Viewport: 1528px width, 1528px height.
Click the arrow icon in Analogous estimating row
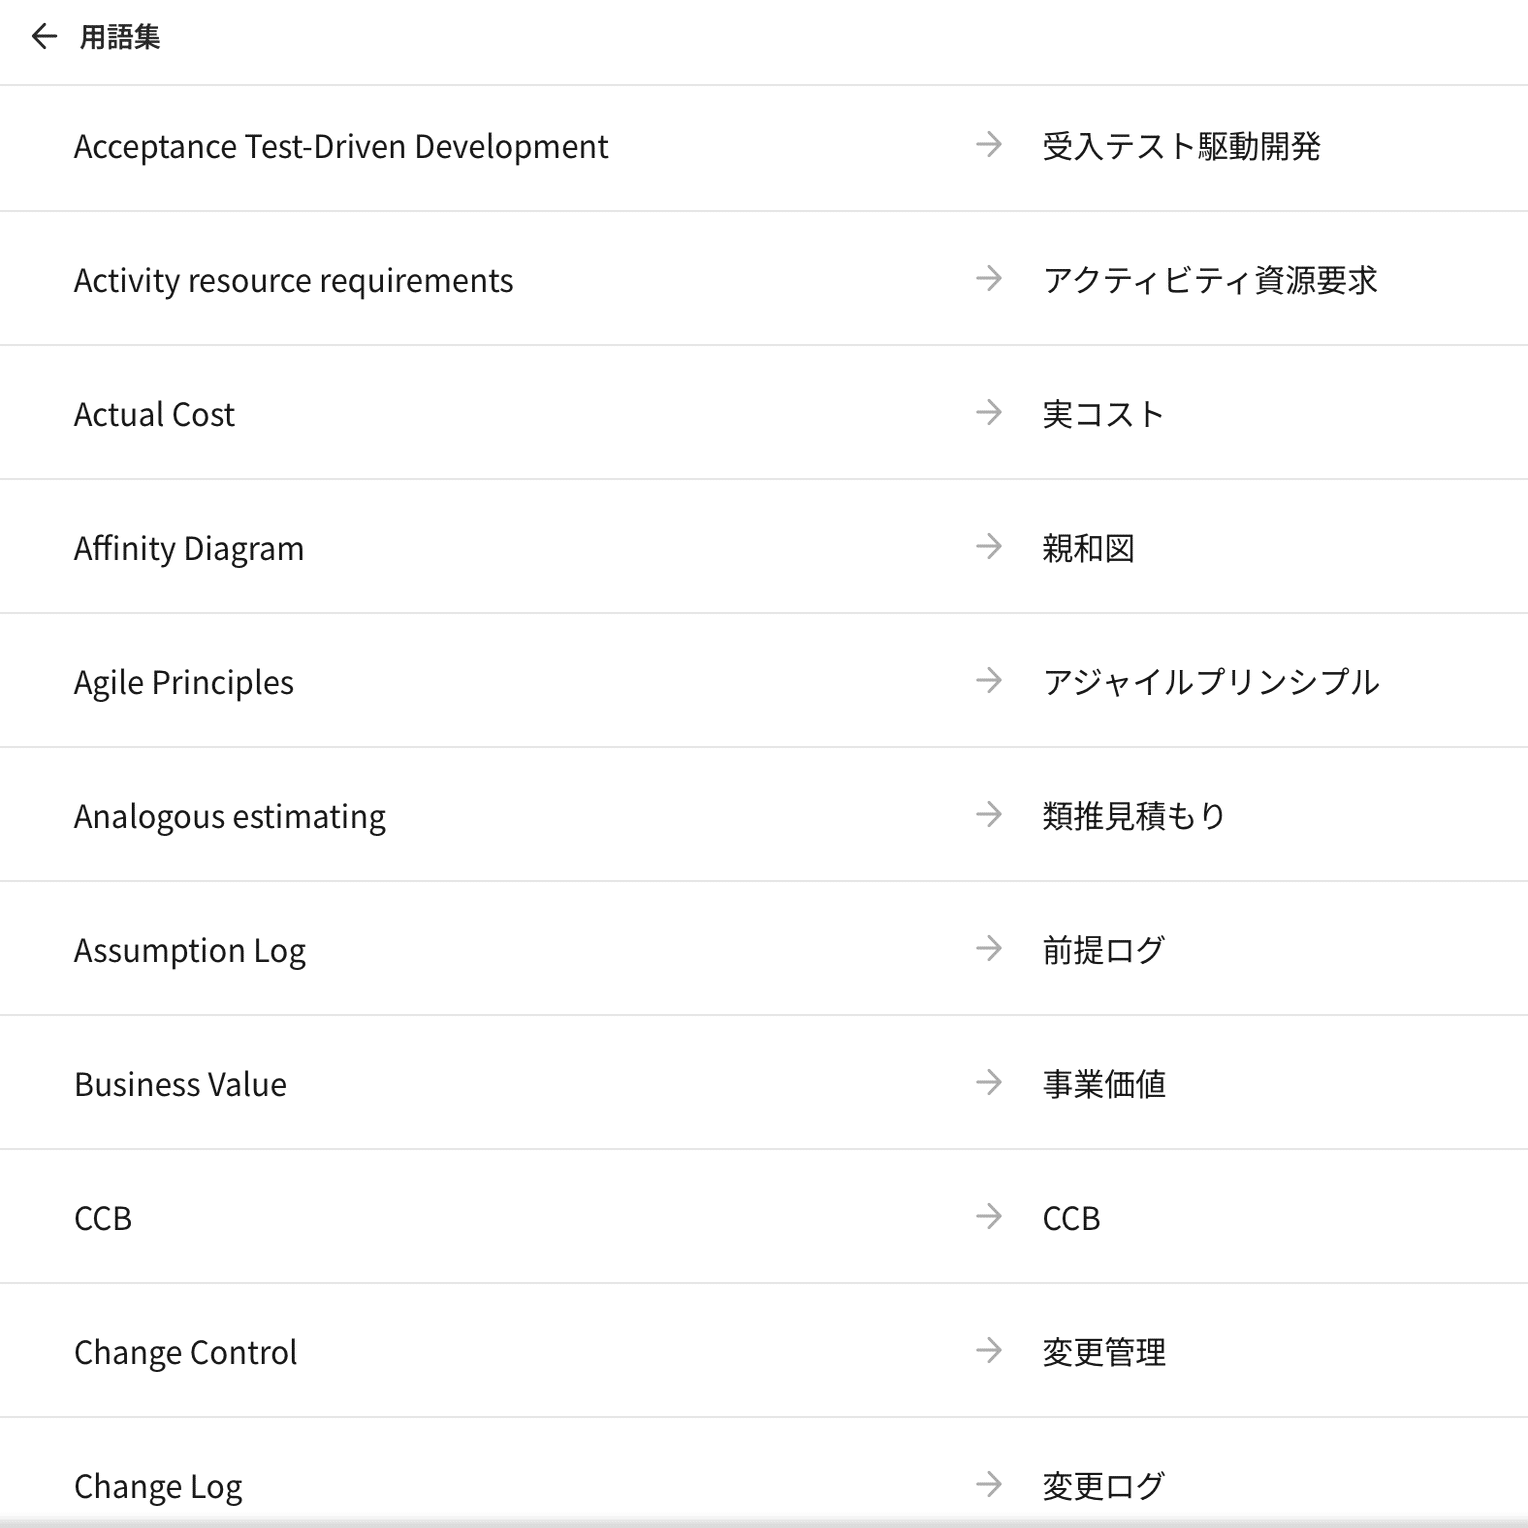[989, 815]
